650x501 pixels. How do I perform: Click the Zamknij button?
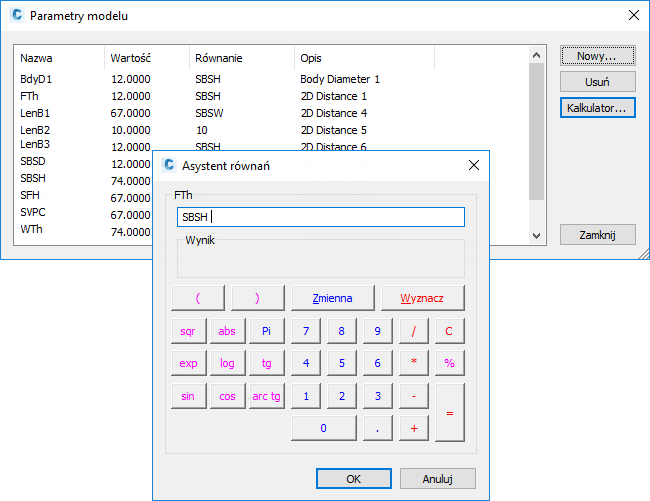click(597, 235)
